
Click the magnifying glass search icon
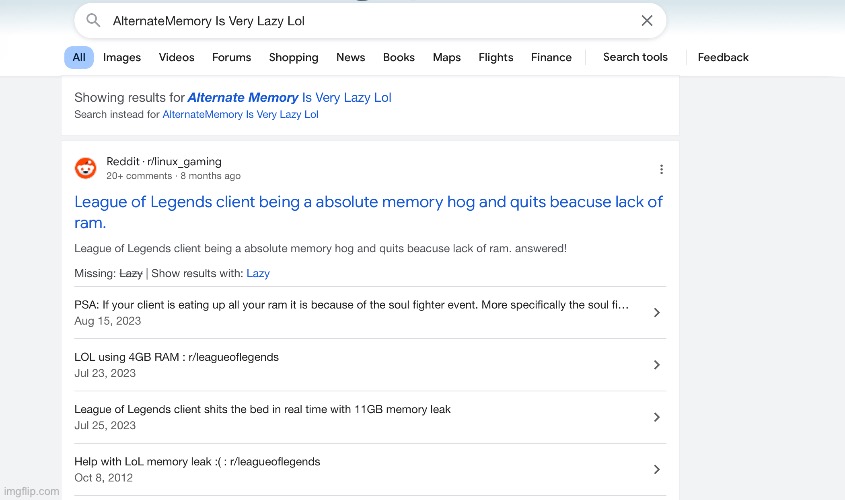click(x=94, y=20)
